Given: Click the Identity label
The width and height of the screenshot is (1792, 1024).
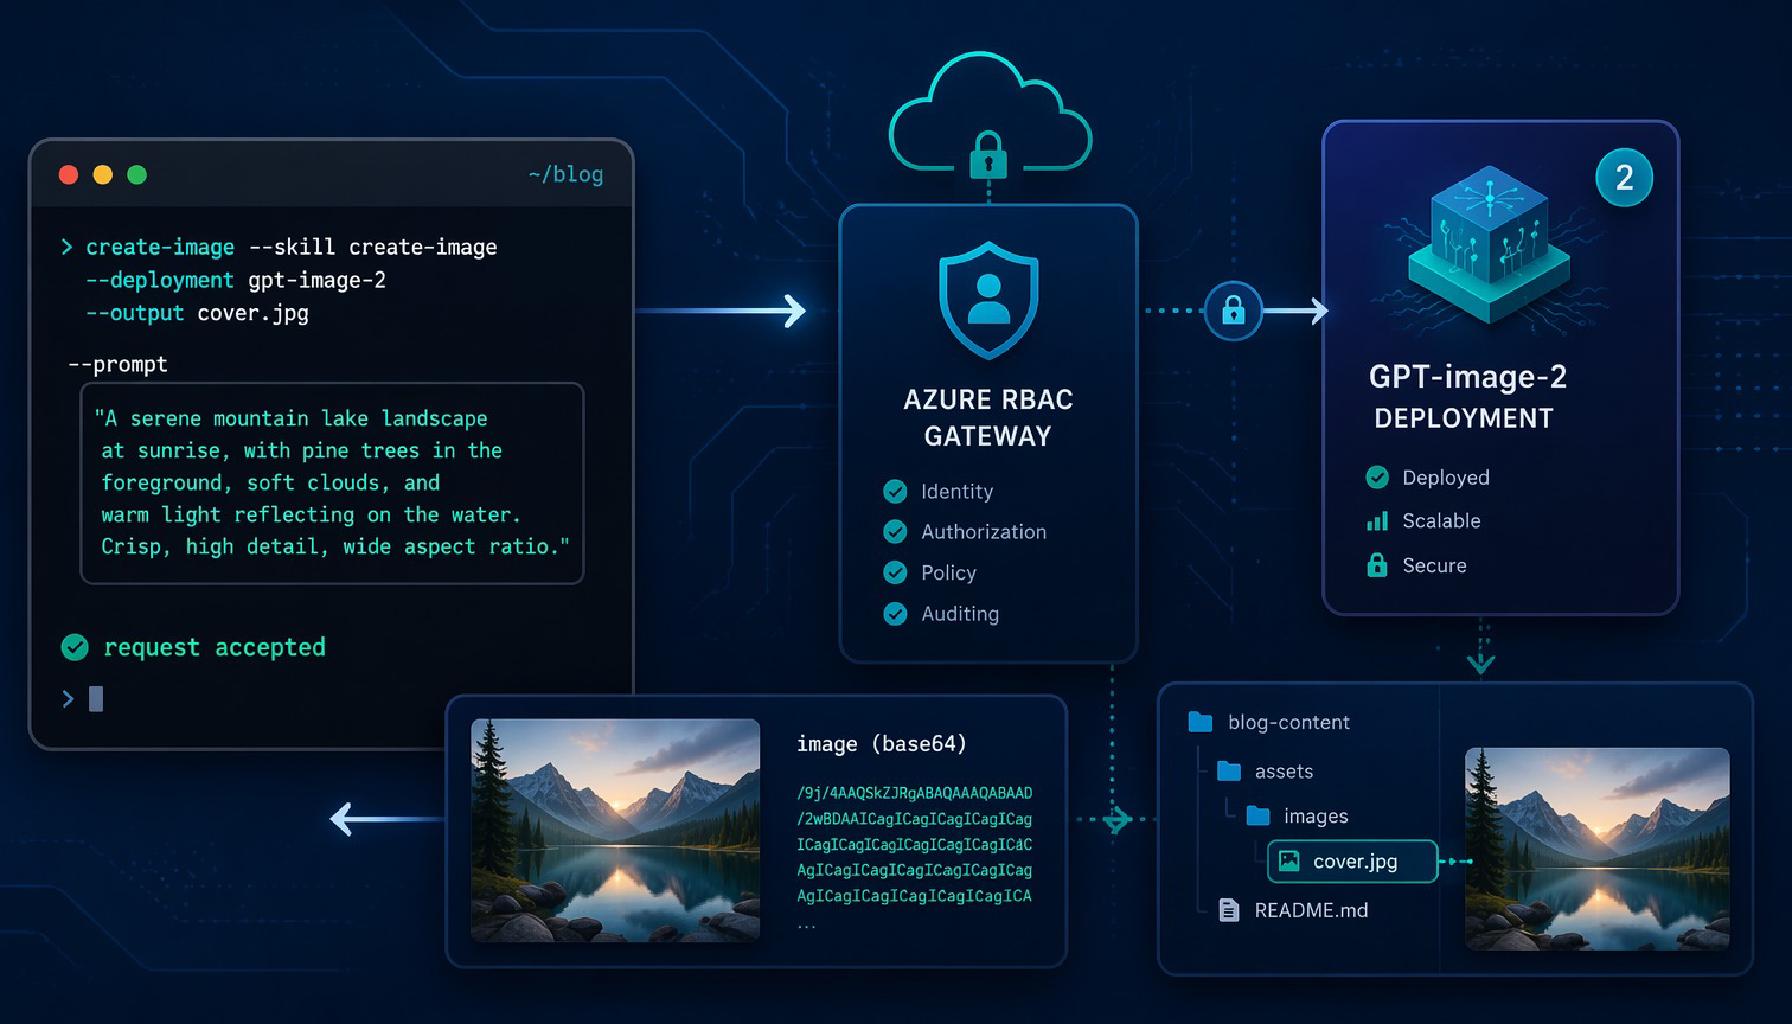Looking at the screenshot, I should (x=957, y=491).
